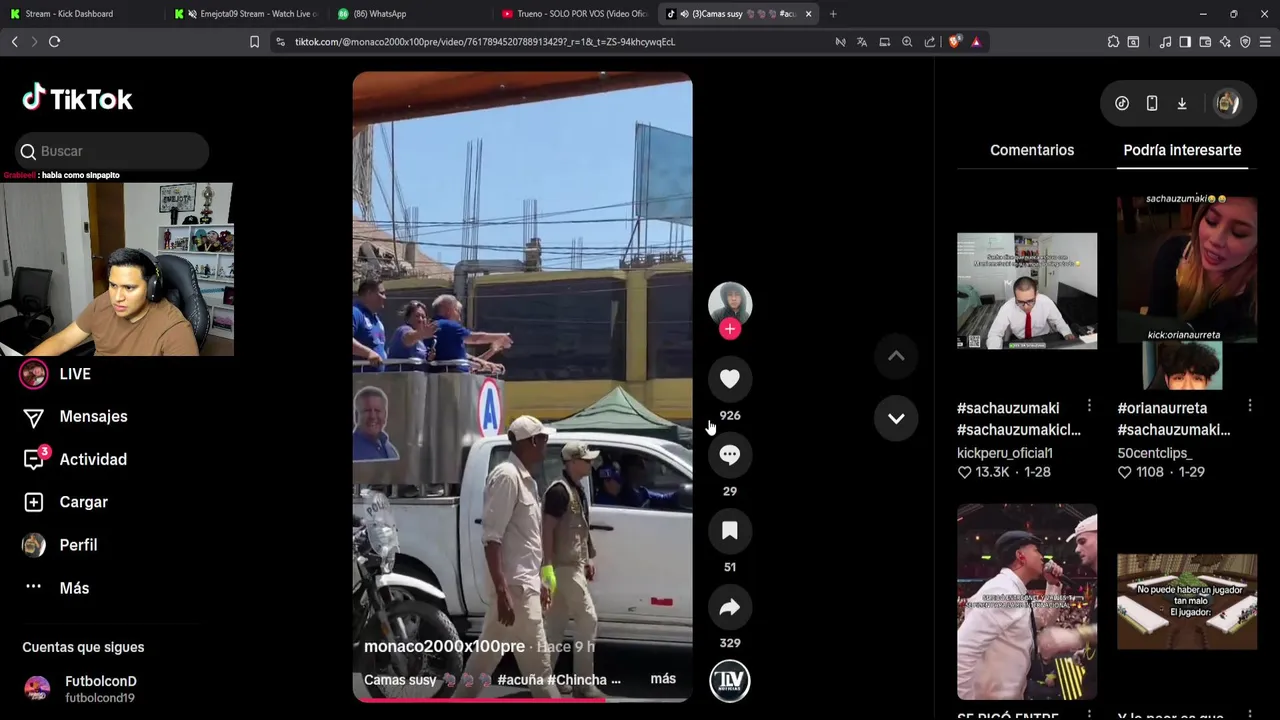
Task: Close the Camas susy TikTok tab
Action: 808,14
